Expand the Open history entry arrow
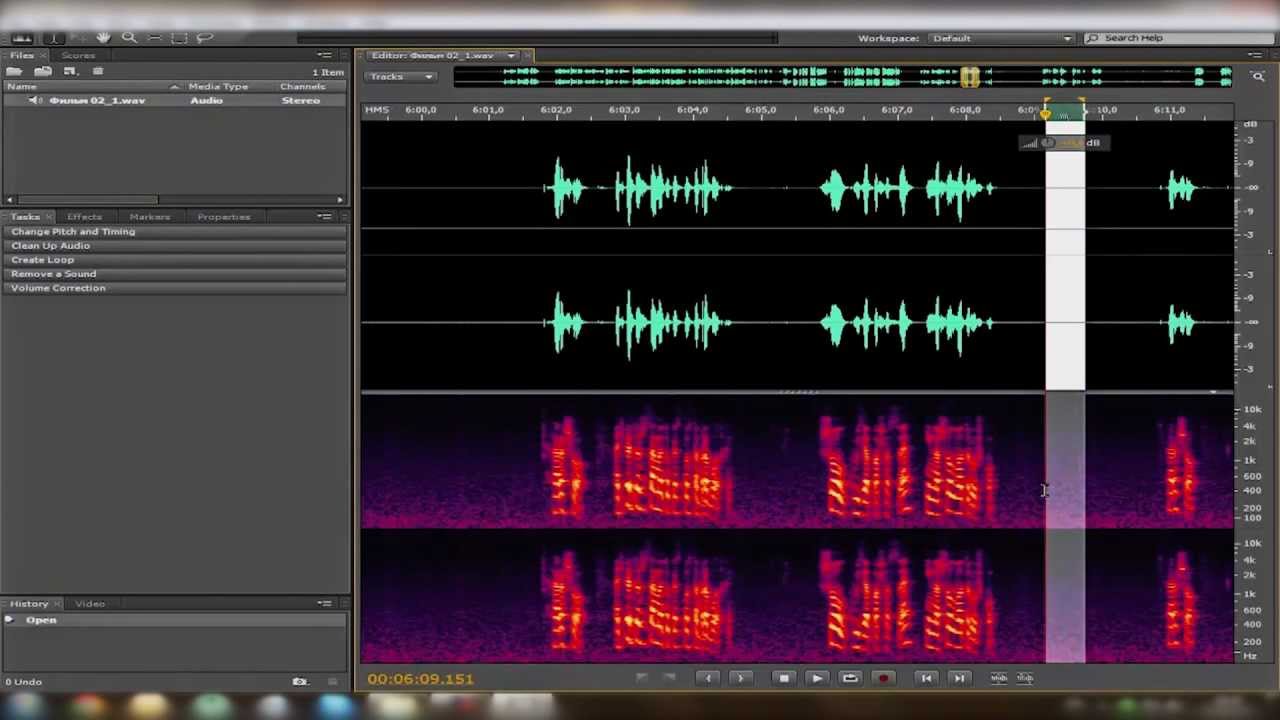1280x720 pixels. [x=9, y=620]
